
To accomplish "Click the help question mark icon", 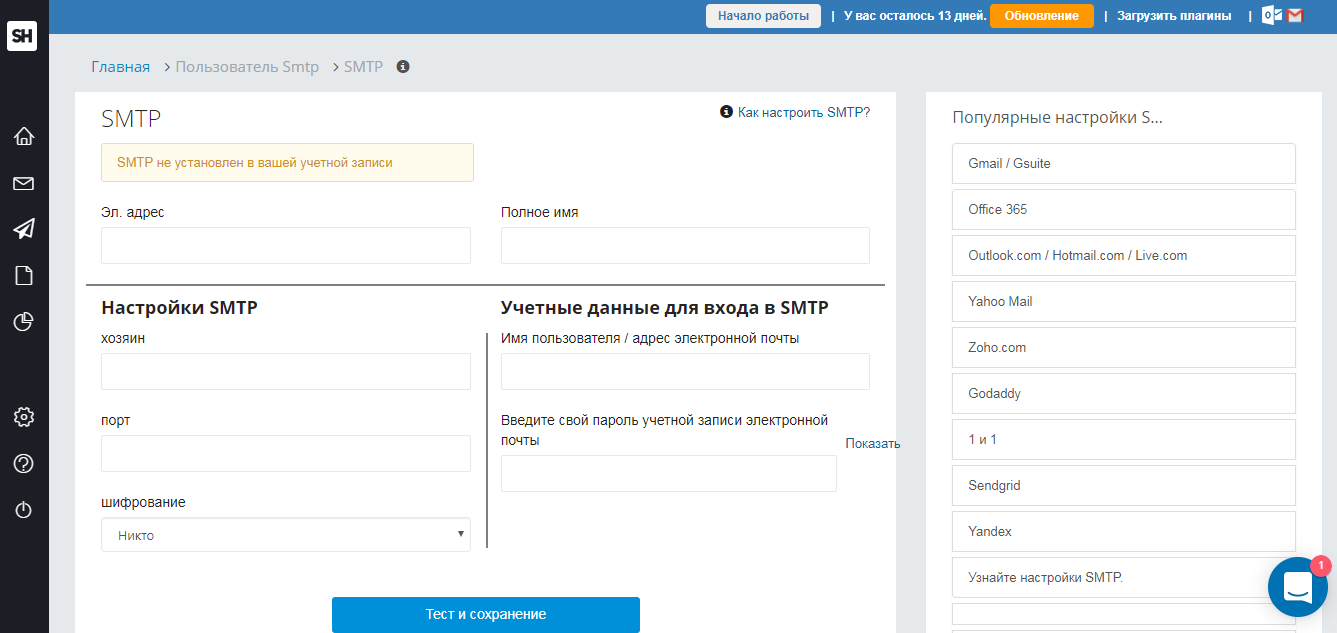I will click(x=24, y=463).
